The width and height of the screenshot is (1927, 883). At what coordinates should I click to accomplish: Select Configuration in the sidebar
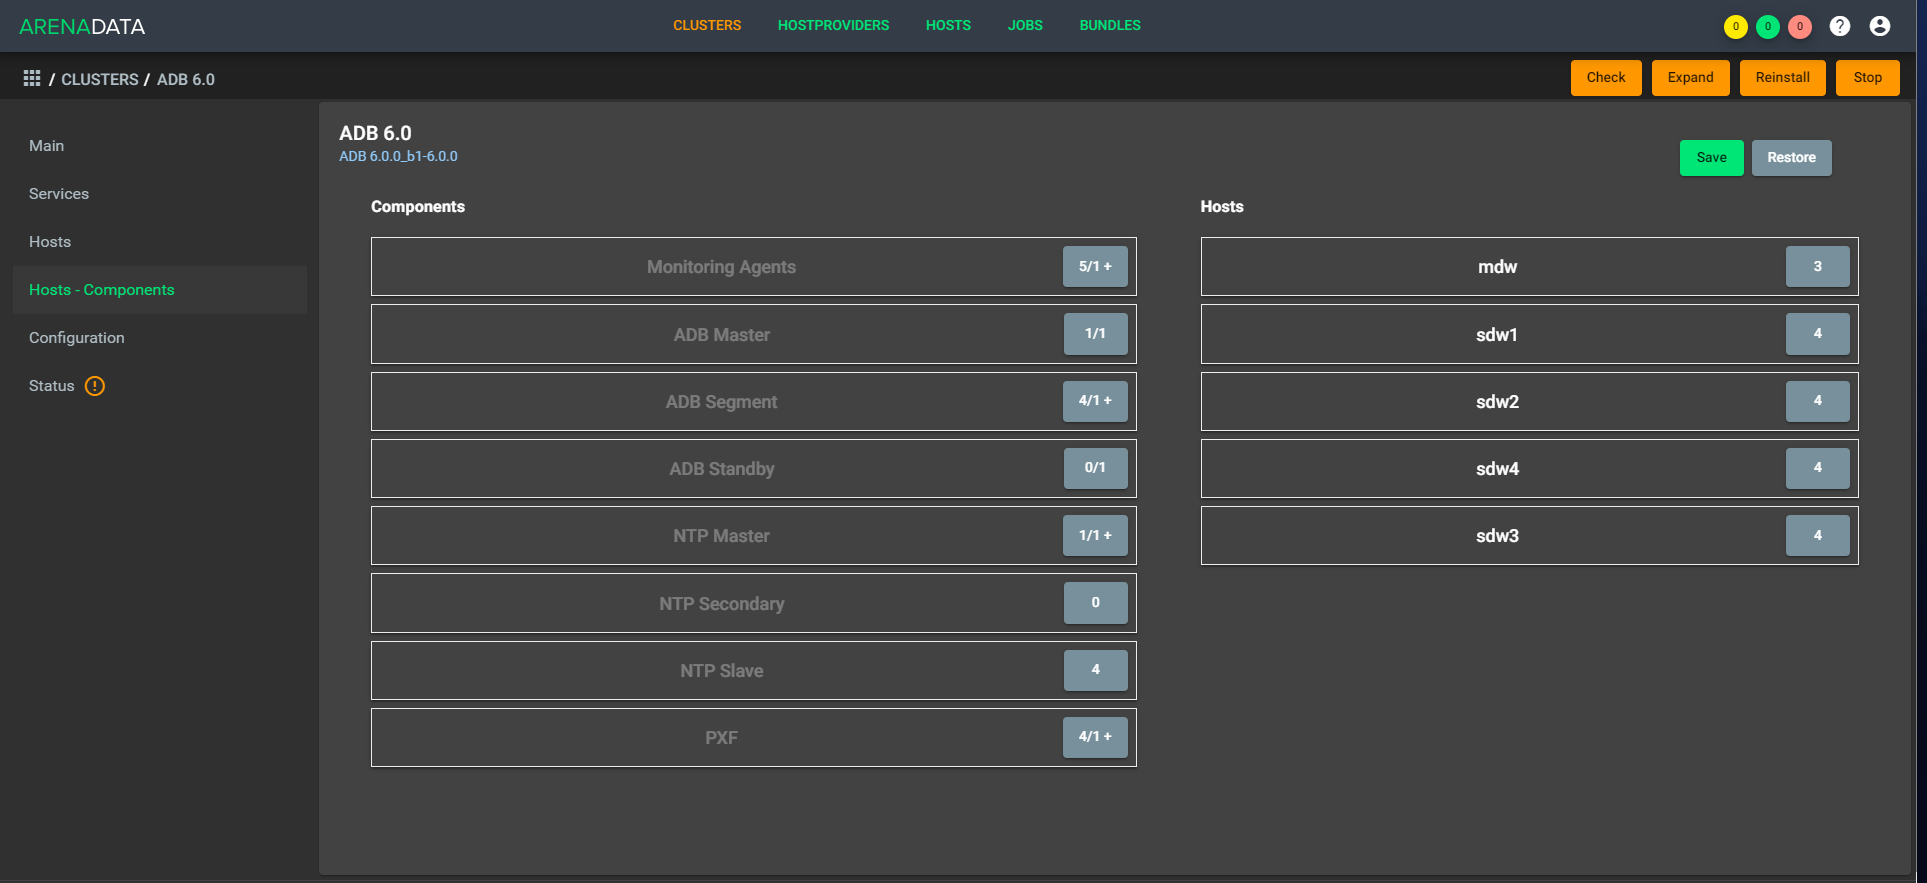pos(160,338)
